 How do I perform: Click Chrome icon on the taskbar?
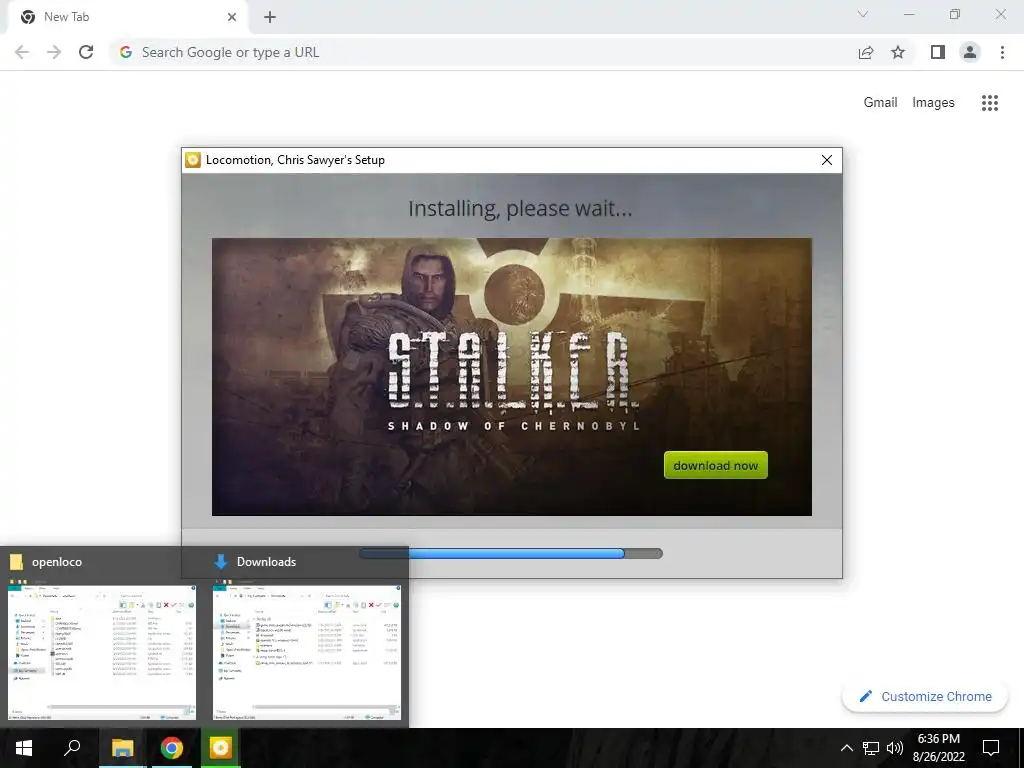click(172, 748)
